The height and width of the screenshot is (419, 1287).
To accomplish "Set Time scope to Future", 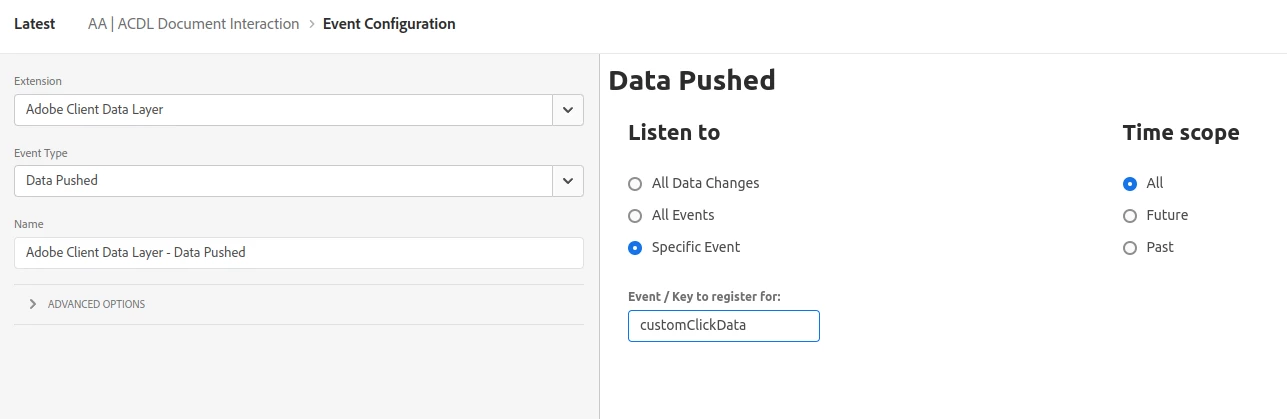I will [x=1130, y=216].
